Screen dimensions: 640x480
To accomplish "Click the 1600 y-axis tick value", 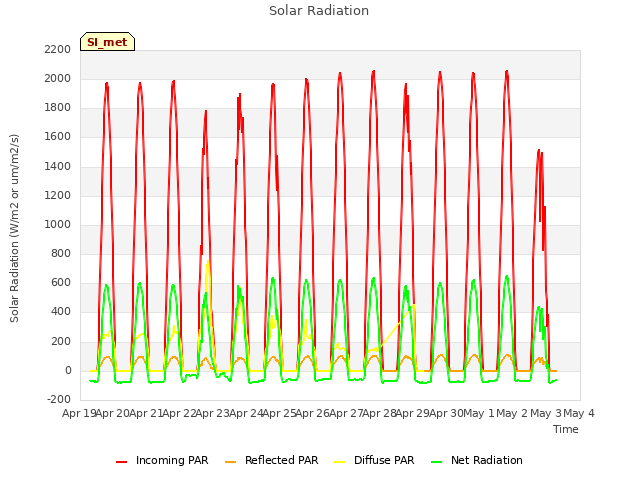I will [58, 137].
